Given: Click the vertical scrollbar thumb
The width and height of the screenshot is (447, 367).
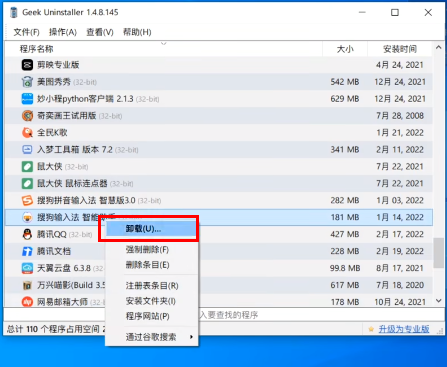Looking at the screenshot, I should click(x=438, y=253).
